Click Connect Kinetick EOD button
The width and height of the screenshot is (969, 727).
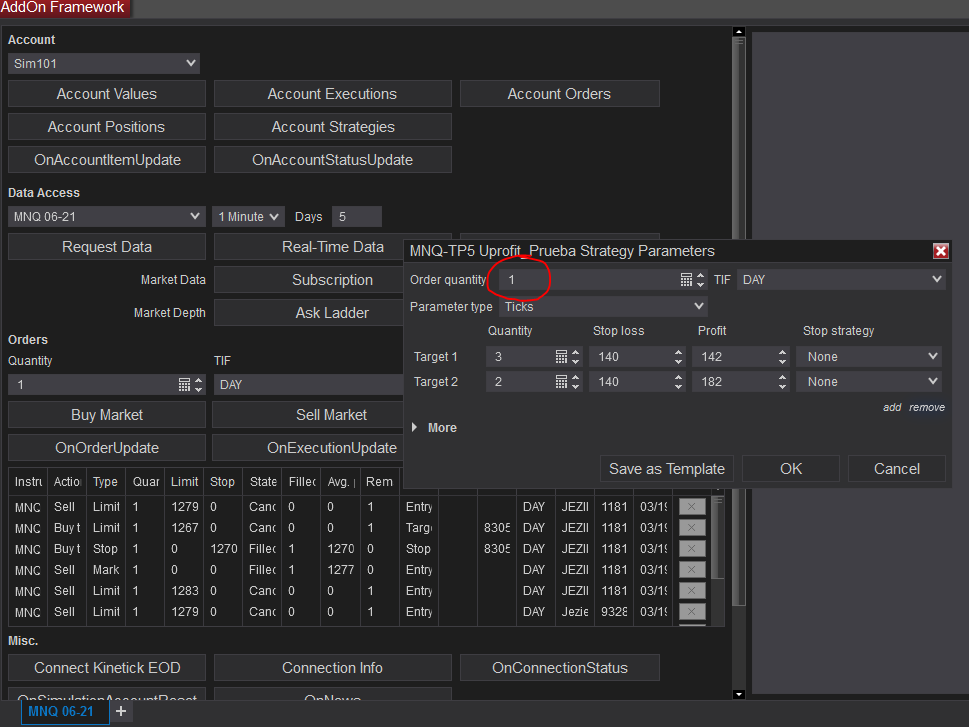pos(107,668)
